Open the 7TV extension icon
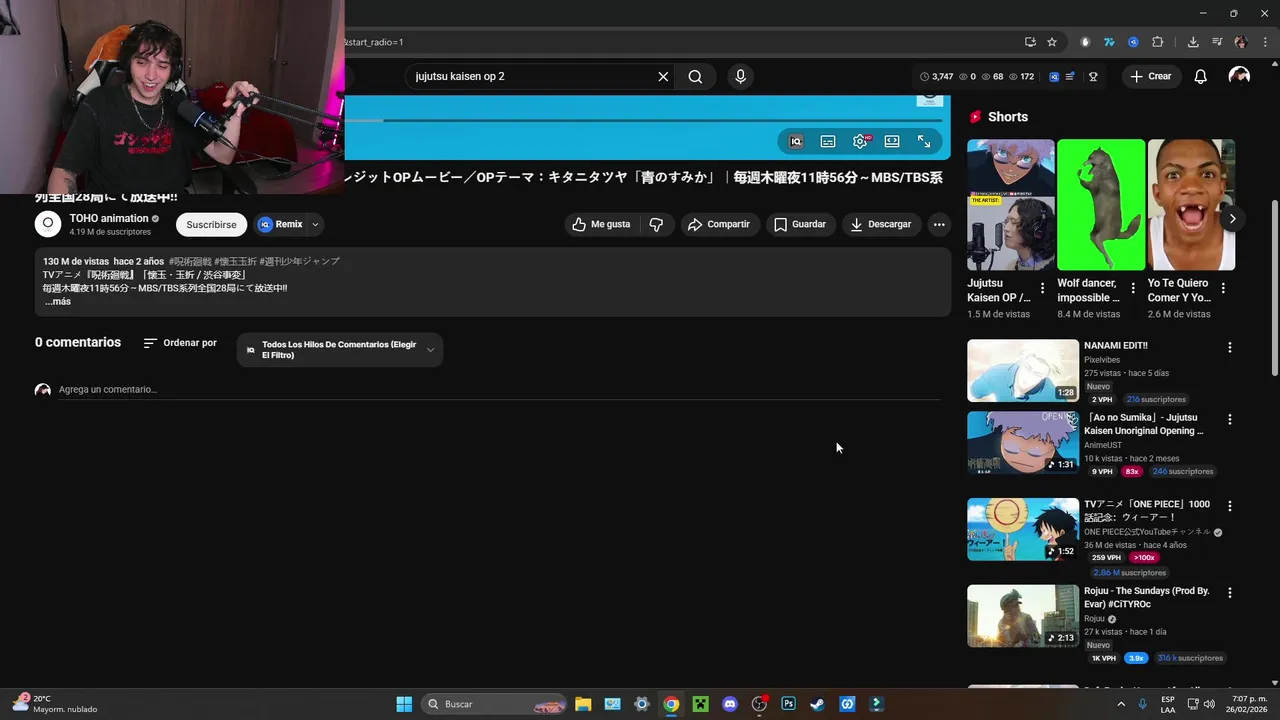 [1109, 42]
